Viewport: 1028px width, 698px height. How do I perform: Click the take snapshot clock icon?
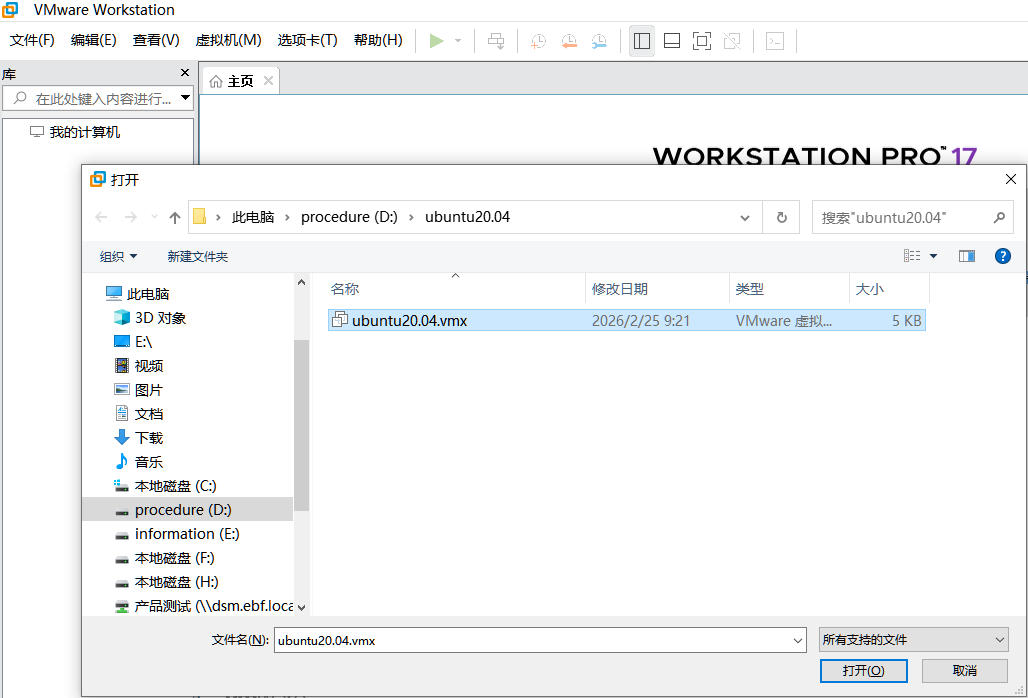(538, 41)
